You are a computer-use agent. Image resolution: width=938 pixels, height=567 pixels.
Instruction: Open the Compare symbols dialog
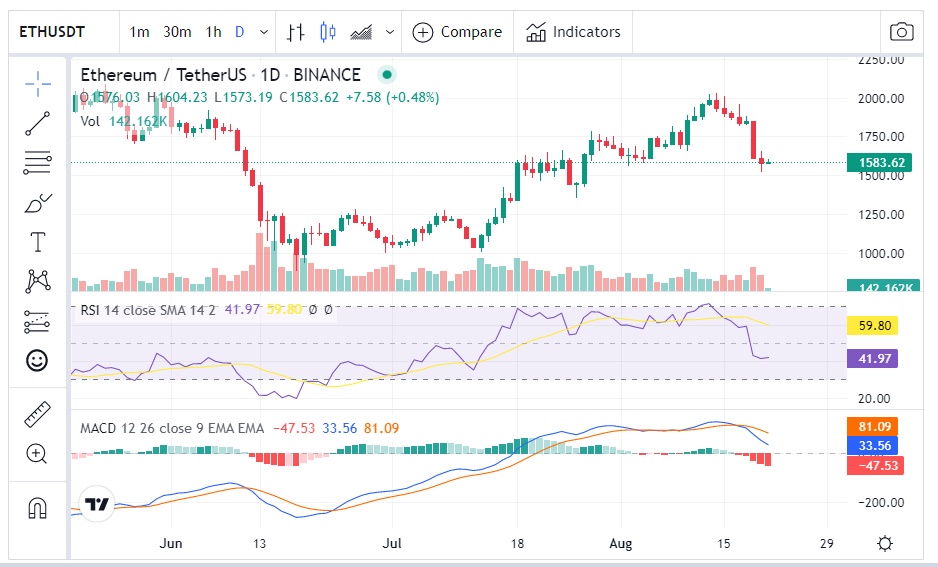pyautogui.click(x=458, y=32)
